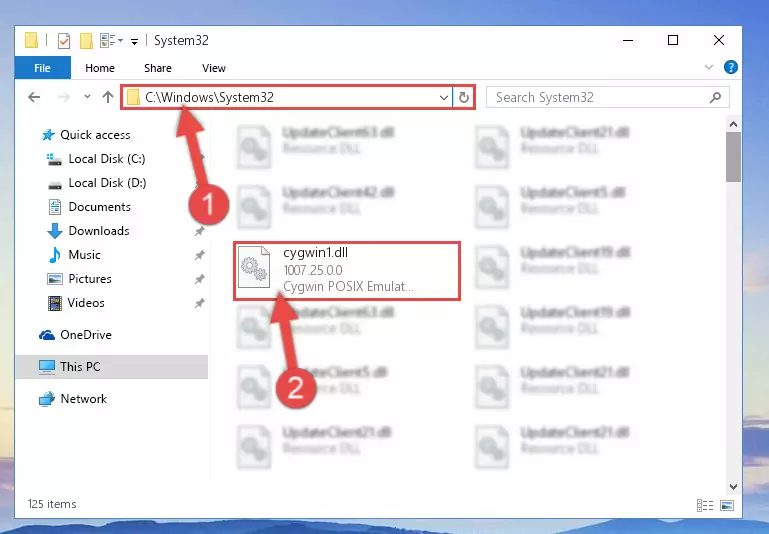
Task: Click the pin icon beside Music
Action: (x=200, y=255)
